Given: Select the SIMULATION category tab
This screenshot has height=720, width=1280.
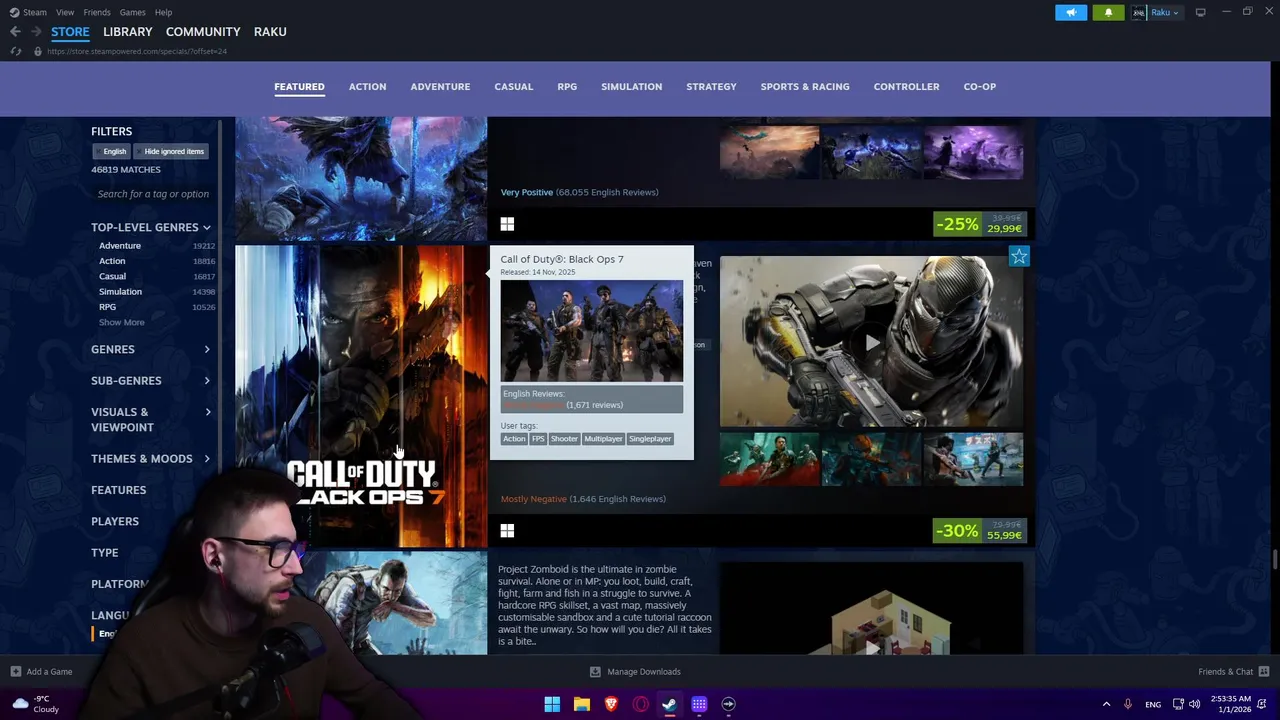Looking at the screenshot, I should point(631,86).
